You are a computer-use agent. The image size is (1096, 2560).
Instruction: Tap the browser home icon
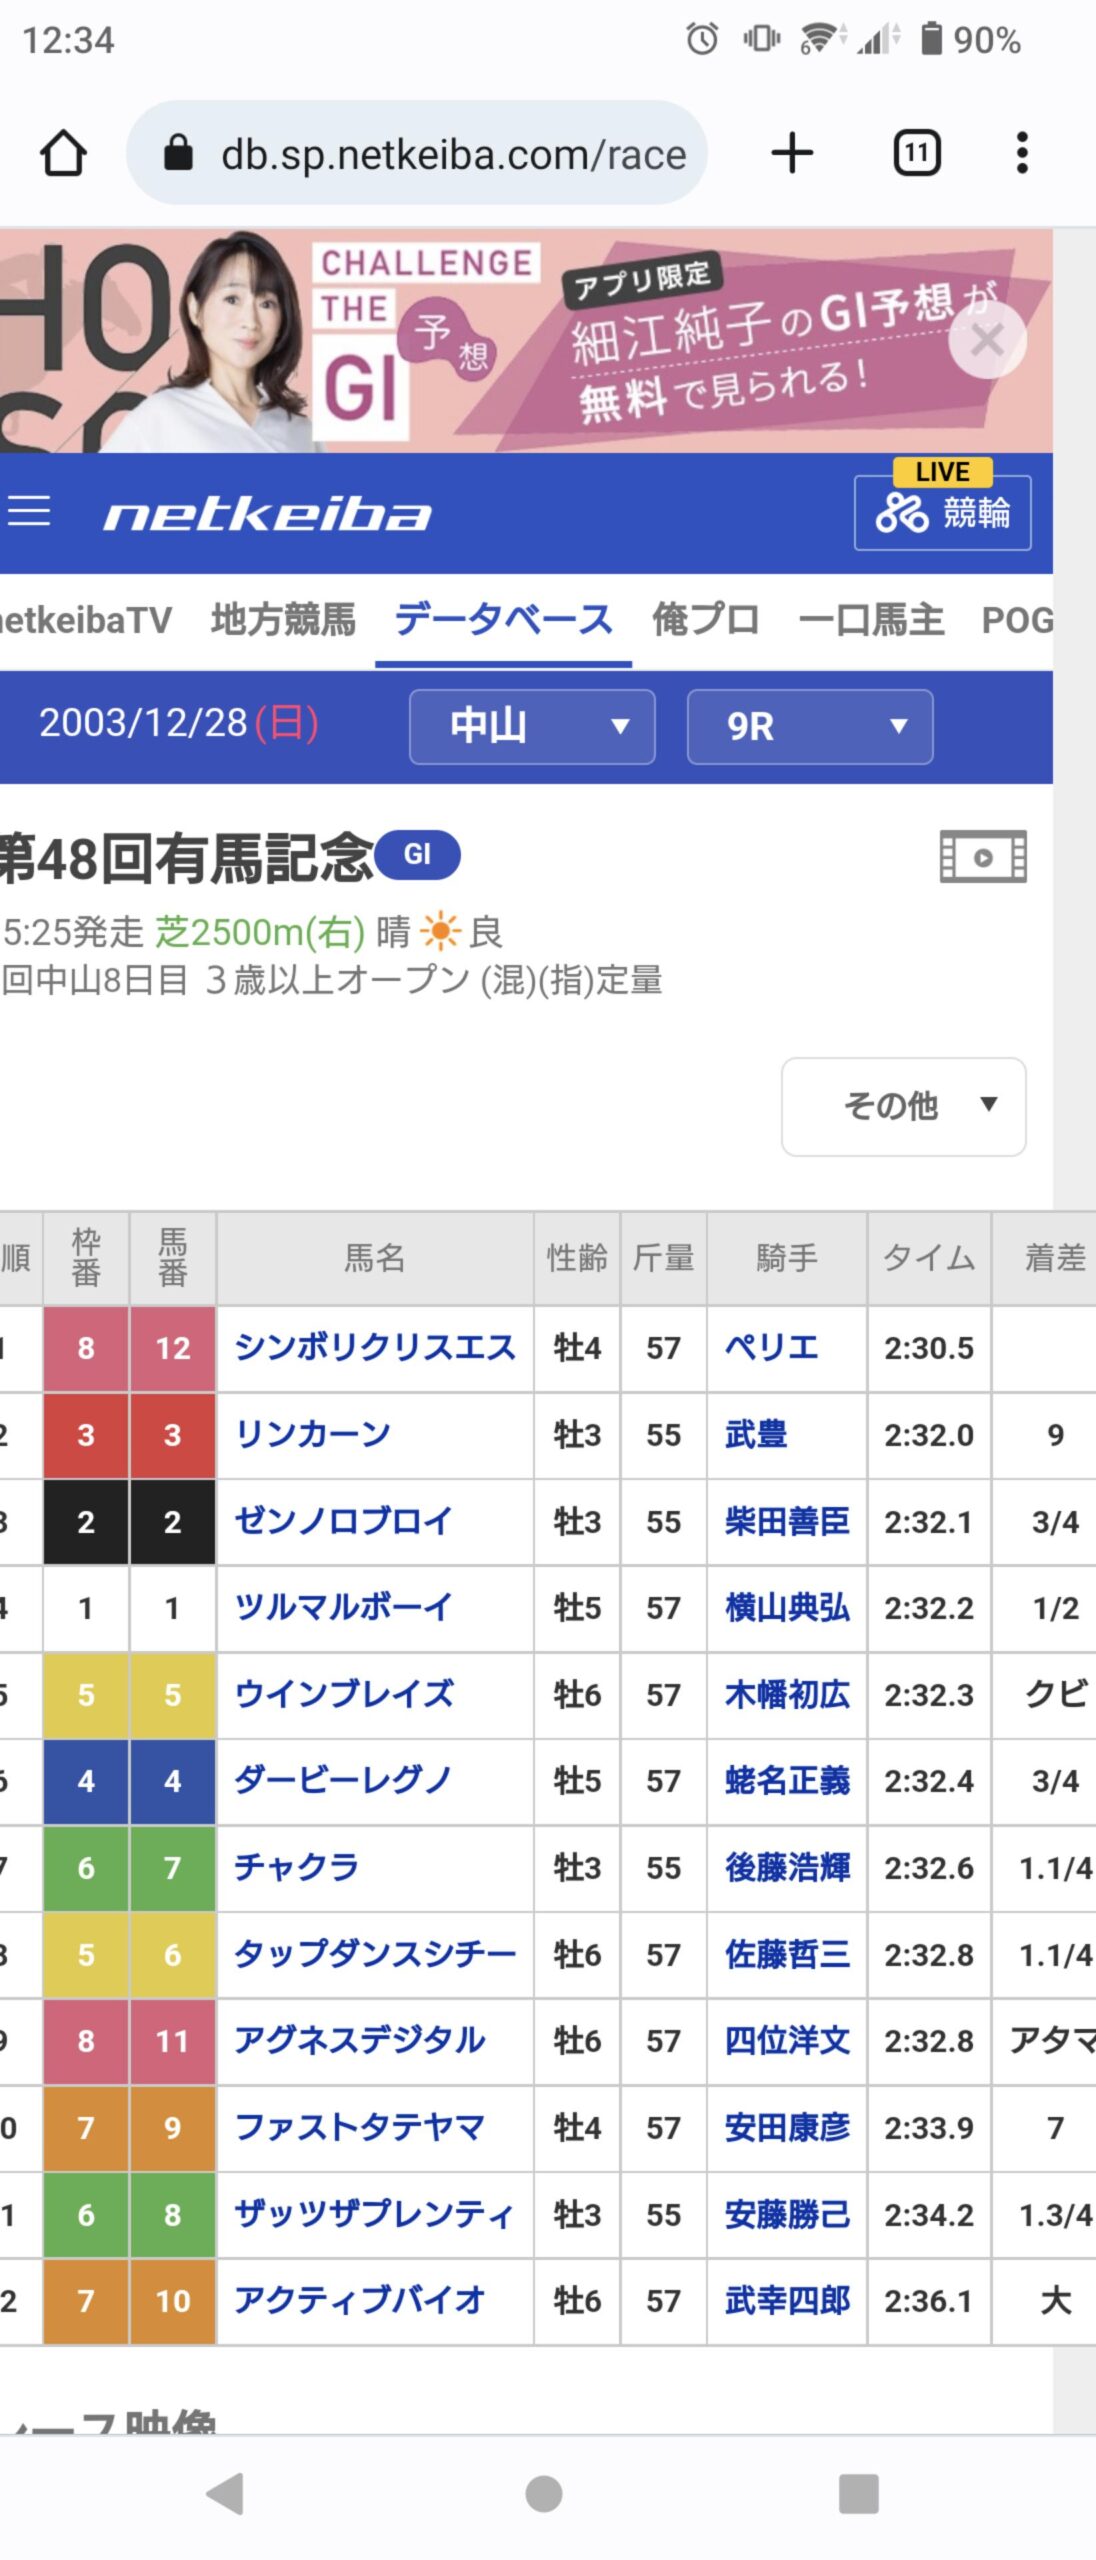click(x=63, y=154)
